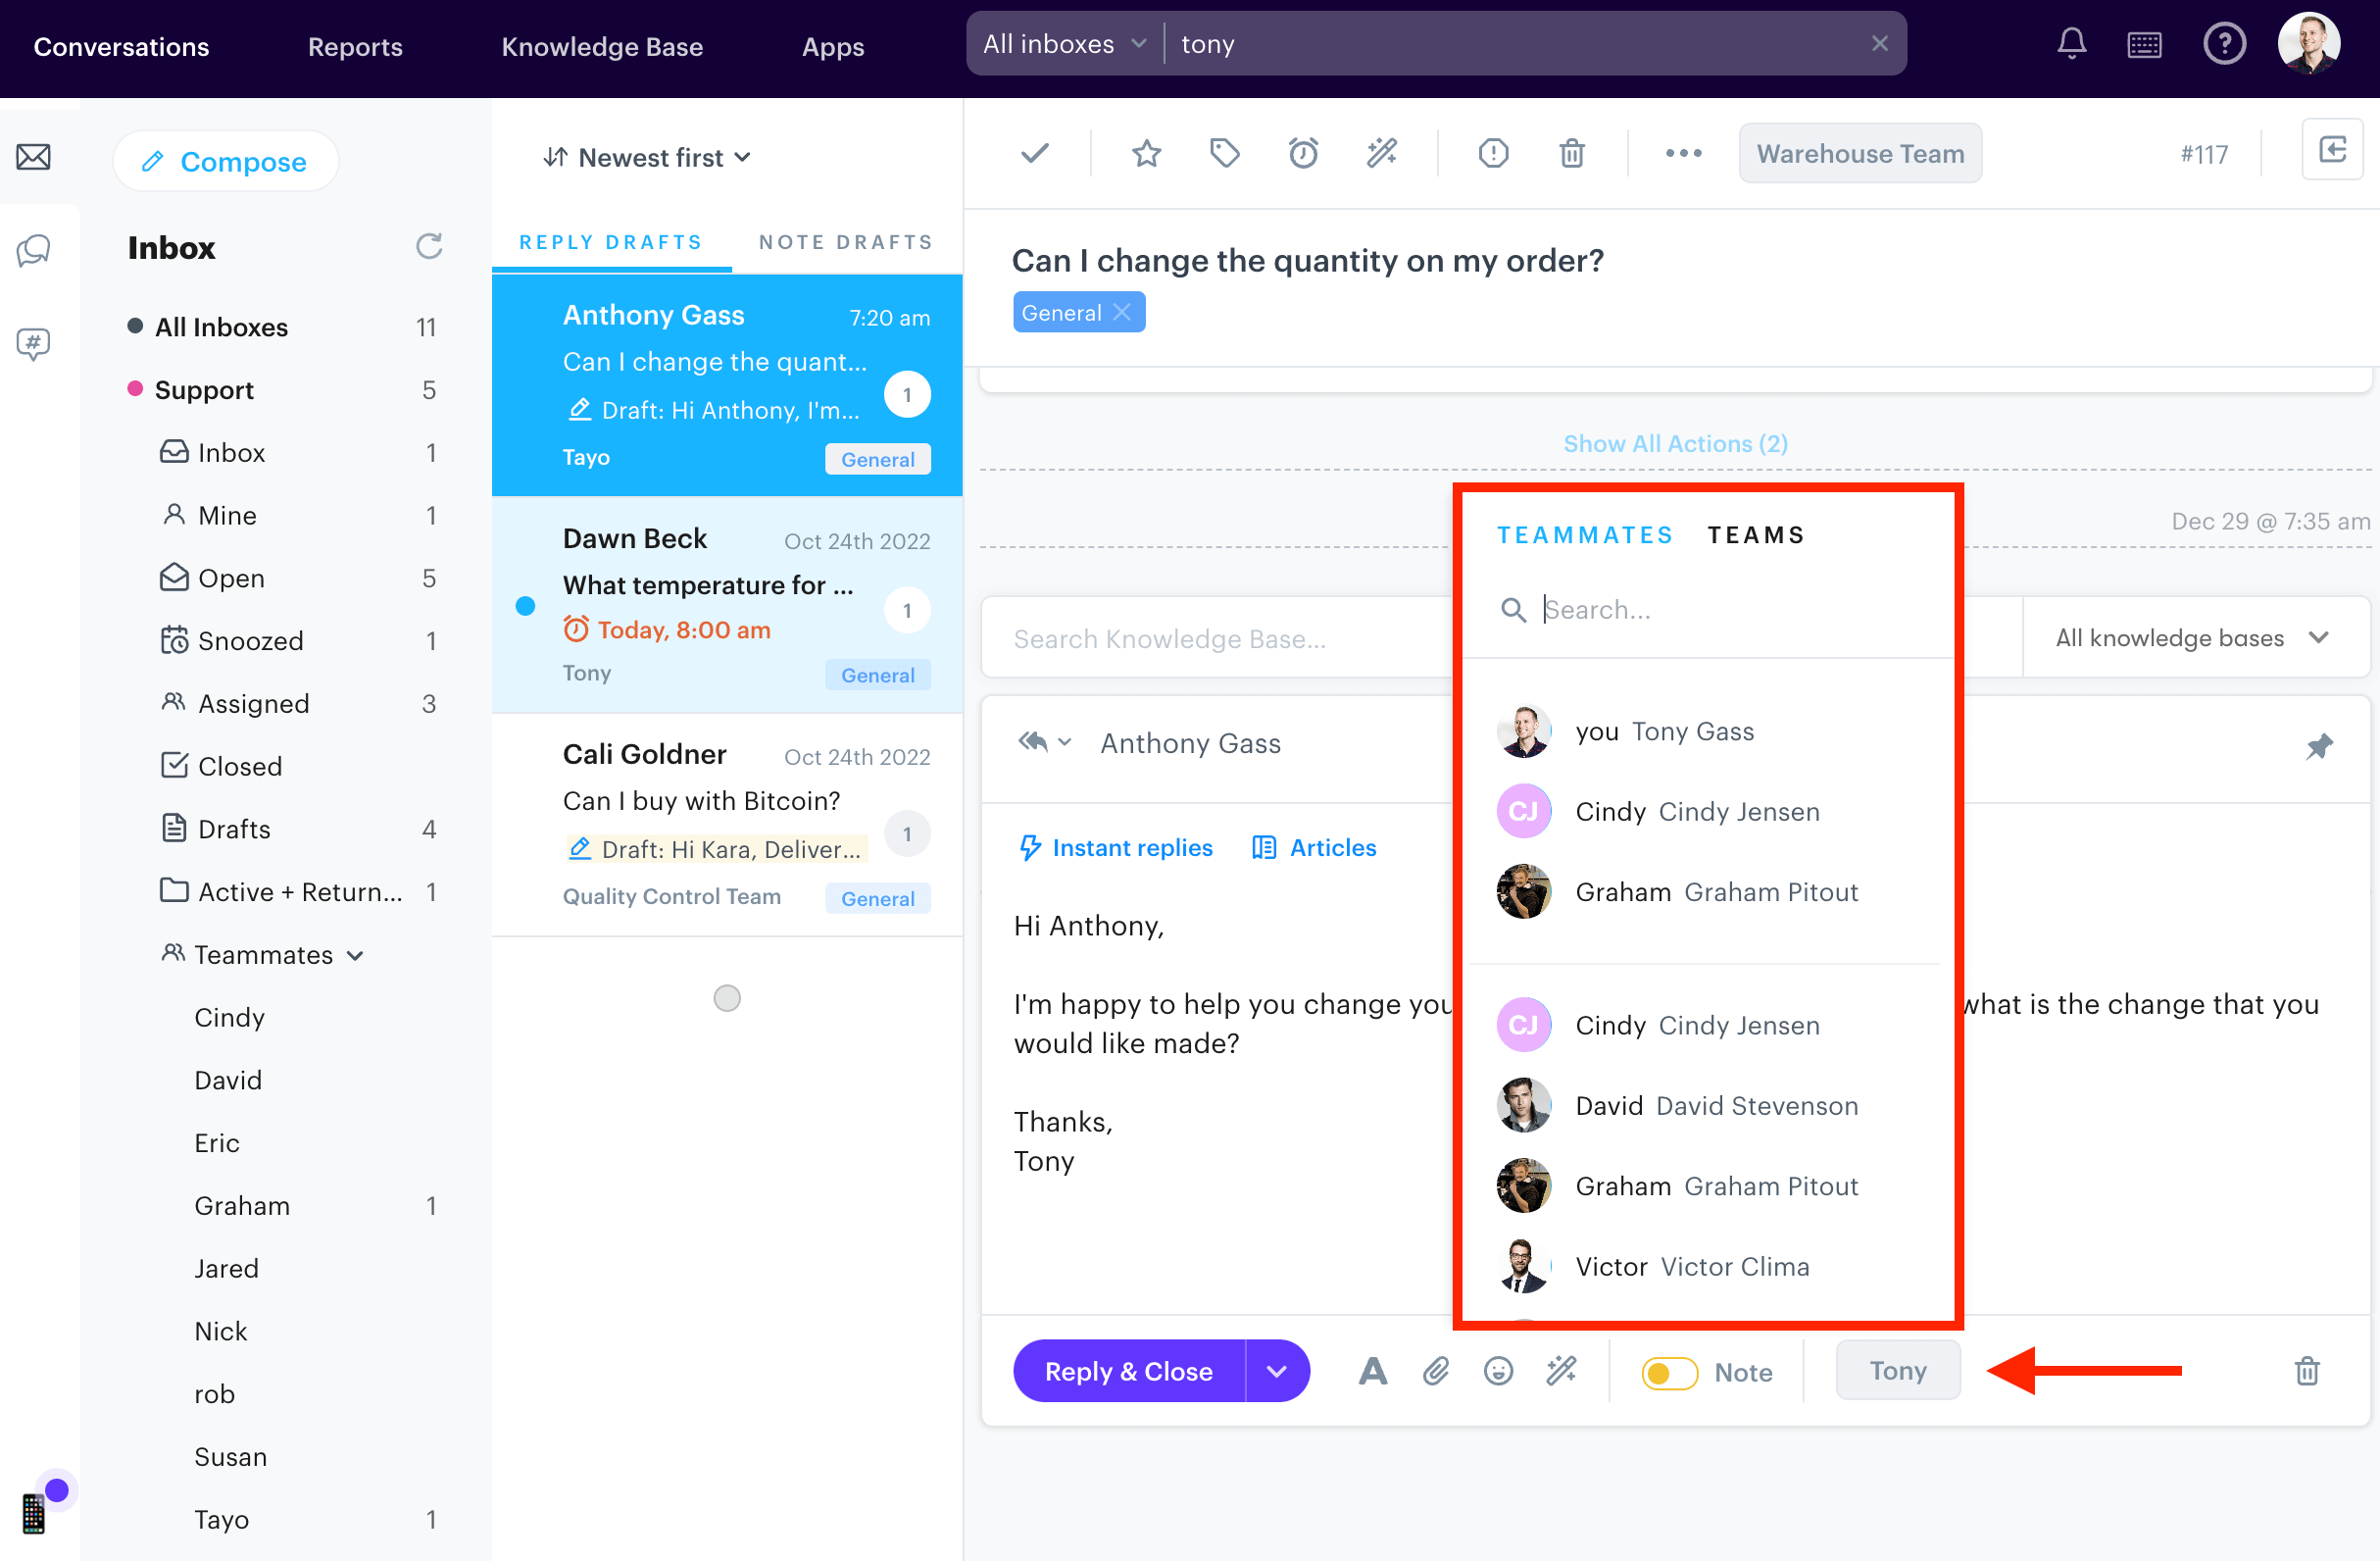Click the Compose button
Viewport: 2380px width, 1561px height.
(x=225, y=161)
